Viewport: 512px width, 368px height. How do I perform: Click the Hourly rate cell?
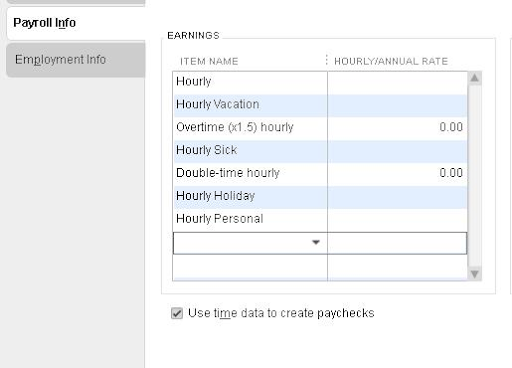[397, 82]
